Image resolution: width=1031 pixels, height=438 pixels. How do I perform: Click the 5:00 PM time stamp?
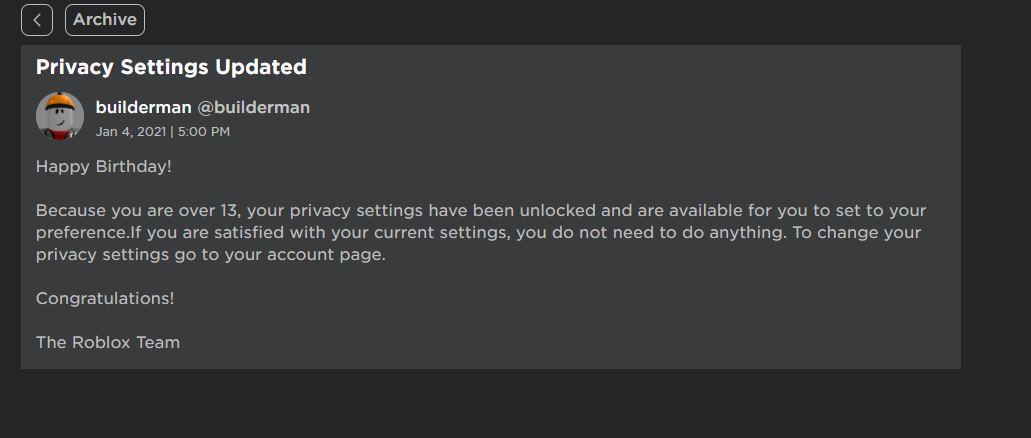204,131
